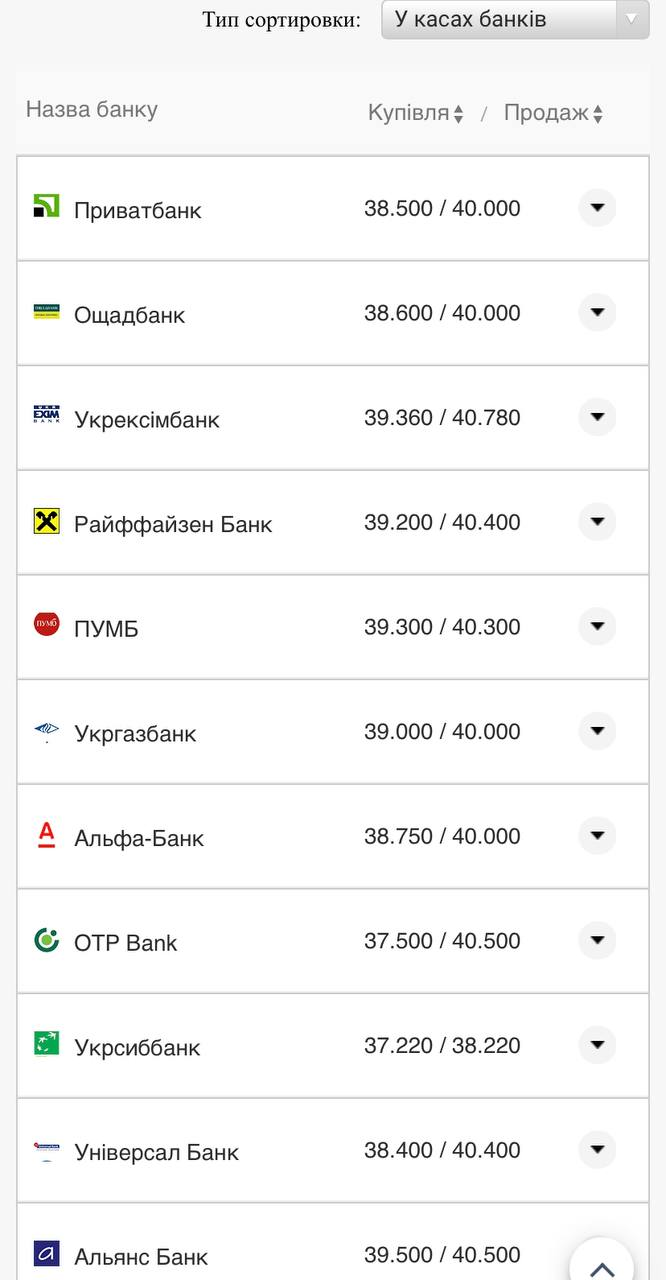666x1280 pixels.
Task: Click the Ощадбанк logo icon
Action: coord(46,312)
